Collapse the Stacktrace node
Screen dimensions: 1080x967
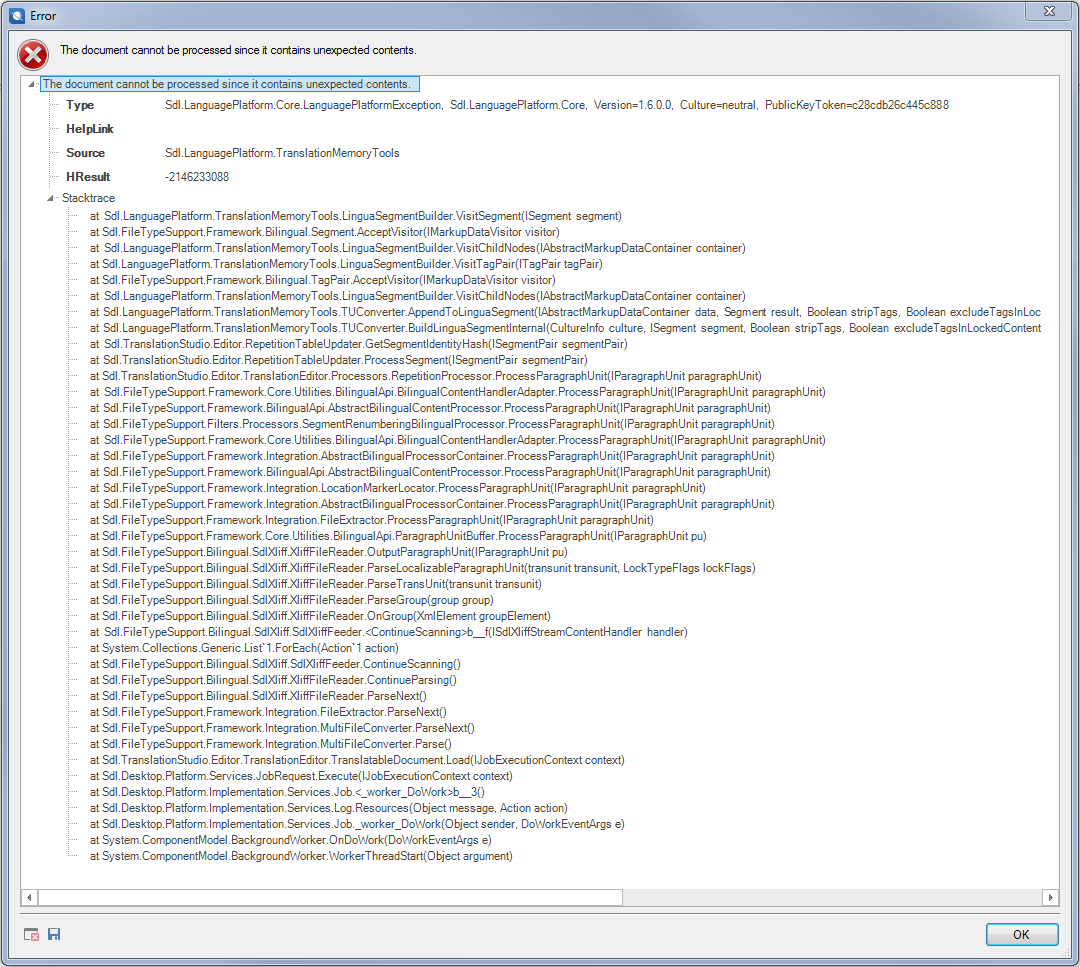pyautogui.click(x=52, y=199)
